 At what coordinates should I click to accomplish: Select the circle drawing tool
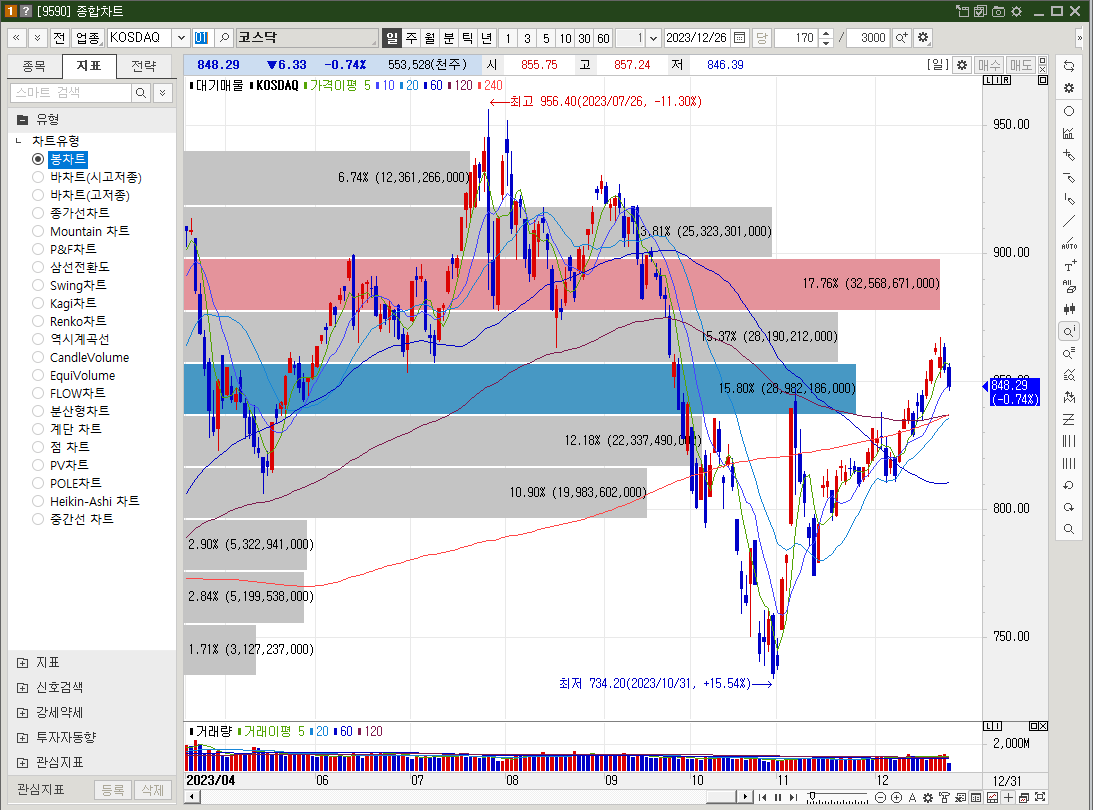pos(1069,111)
